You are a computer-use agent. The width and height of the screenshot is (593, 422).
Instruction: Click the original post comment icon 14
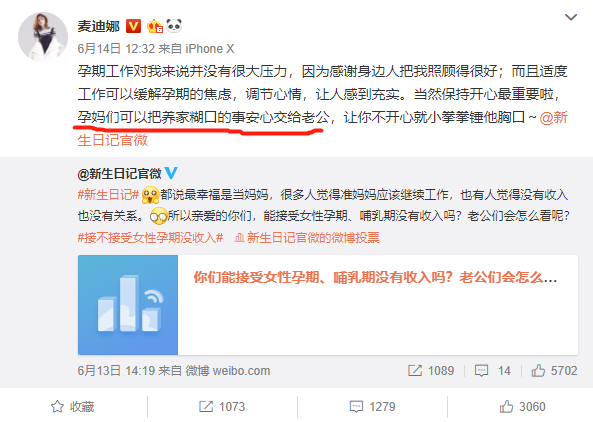(x=492, y=371)
